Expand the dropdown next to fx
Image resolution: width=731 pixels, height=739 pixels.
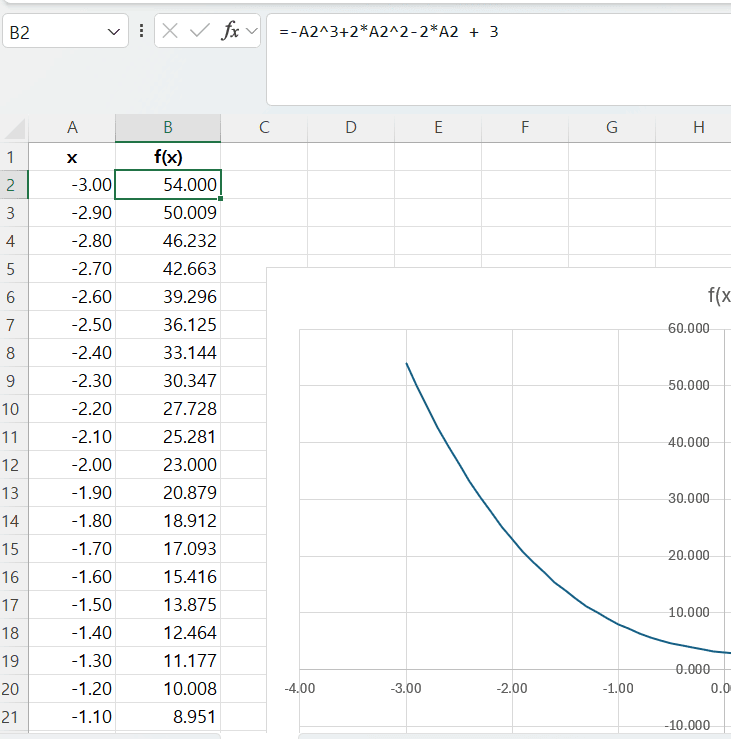coord(251,31)
